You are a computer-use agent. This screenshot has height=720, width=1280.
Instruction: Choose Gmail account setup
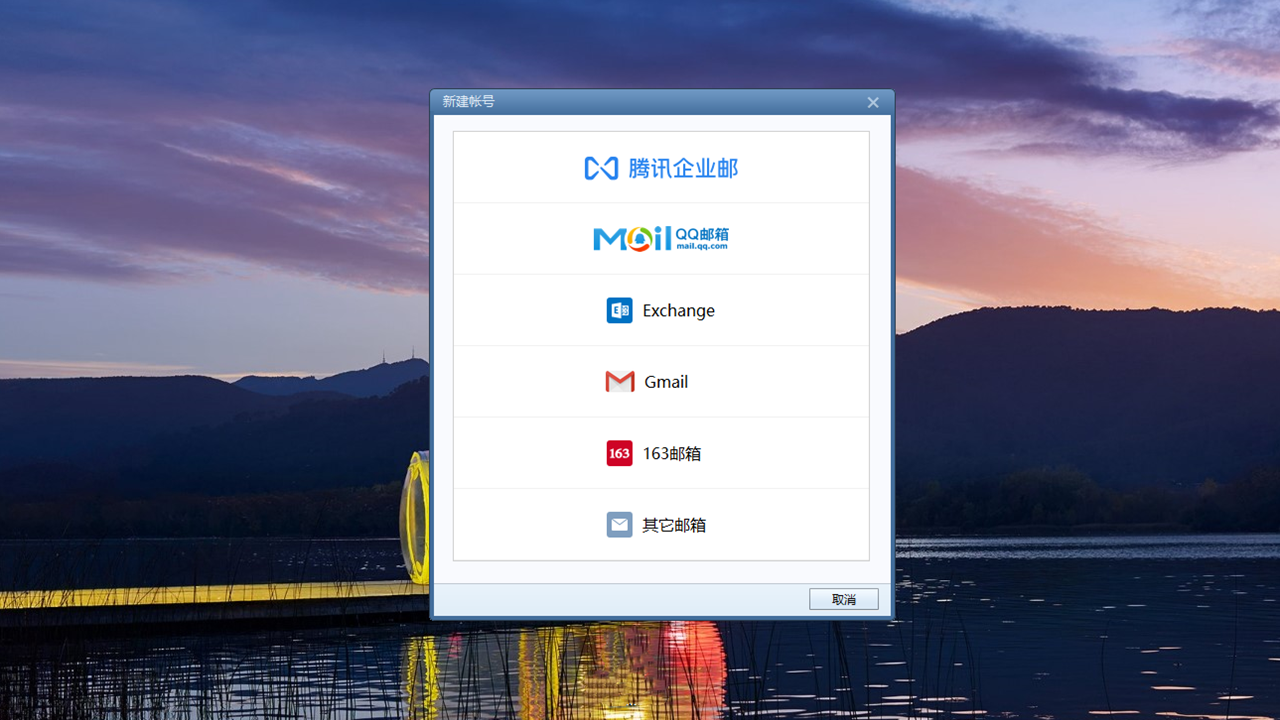coord(661,381)
